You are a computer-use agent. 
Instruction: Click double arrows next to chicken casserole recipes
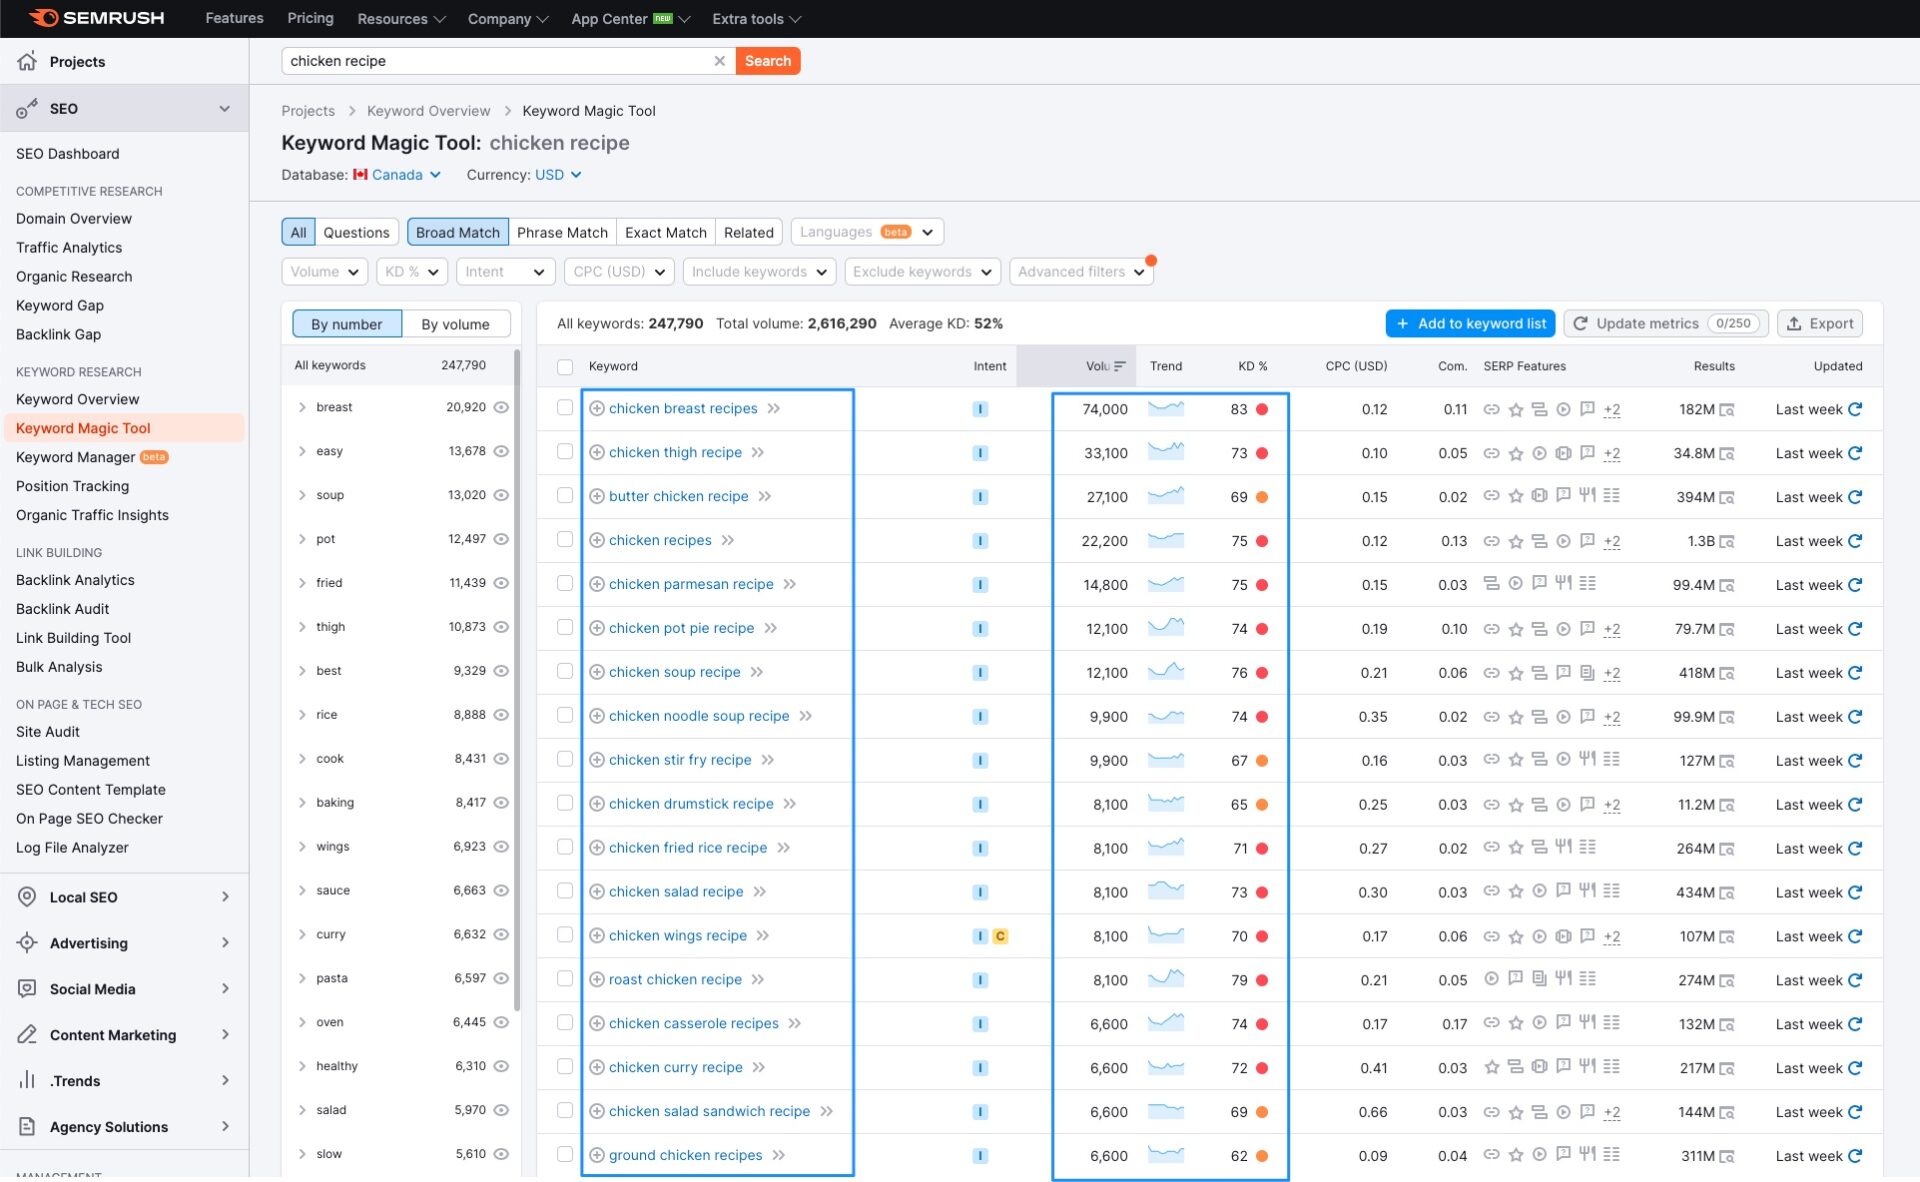(795, 1024)
